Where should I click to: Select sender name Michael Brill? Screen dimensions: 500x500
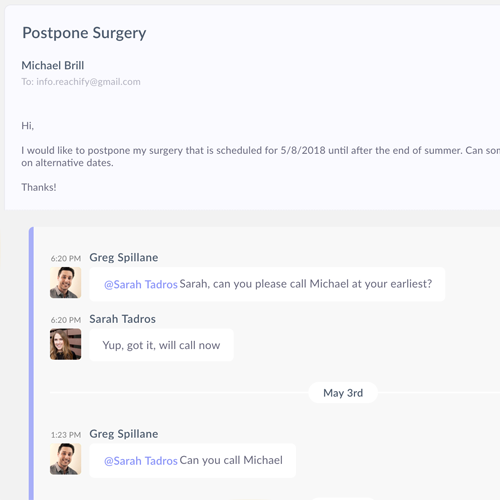click(x=53, y=65)
